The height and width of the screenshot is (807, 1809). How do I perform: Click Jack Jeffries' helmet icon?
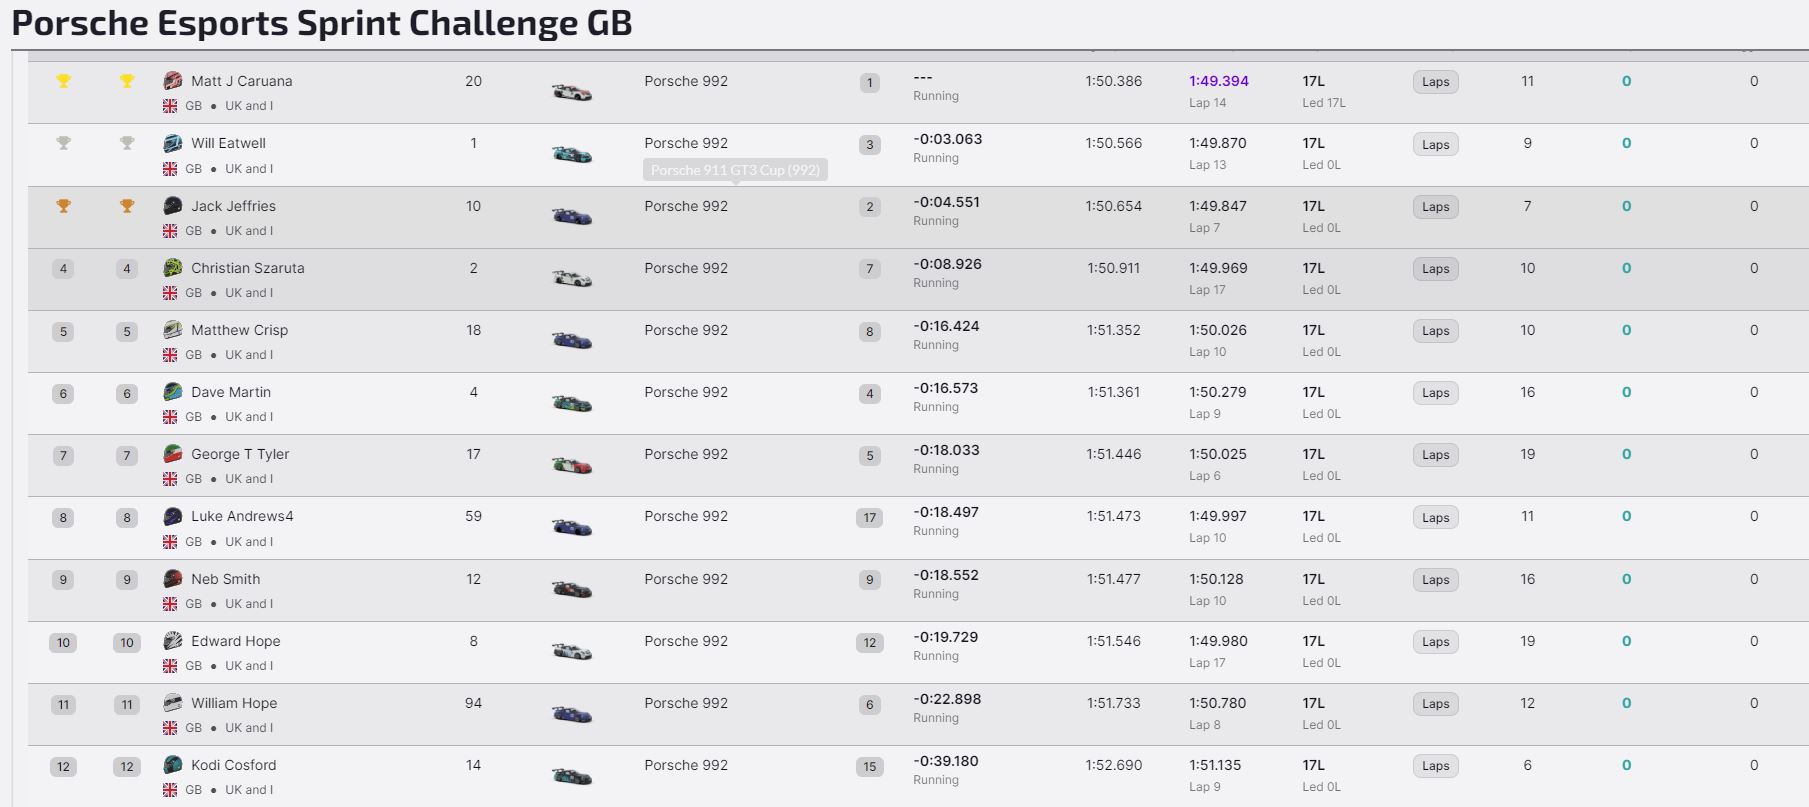[173, 206]
